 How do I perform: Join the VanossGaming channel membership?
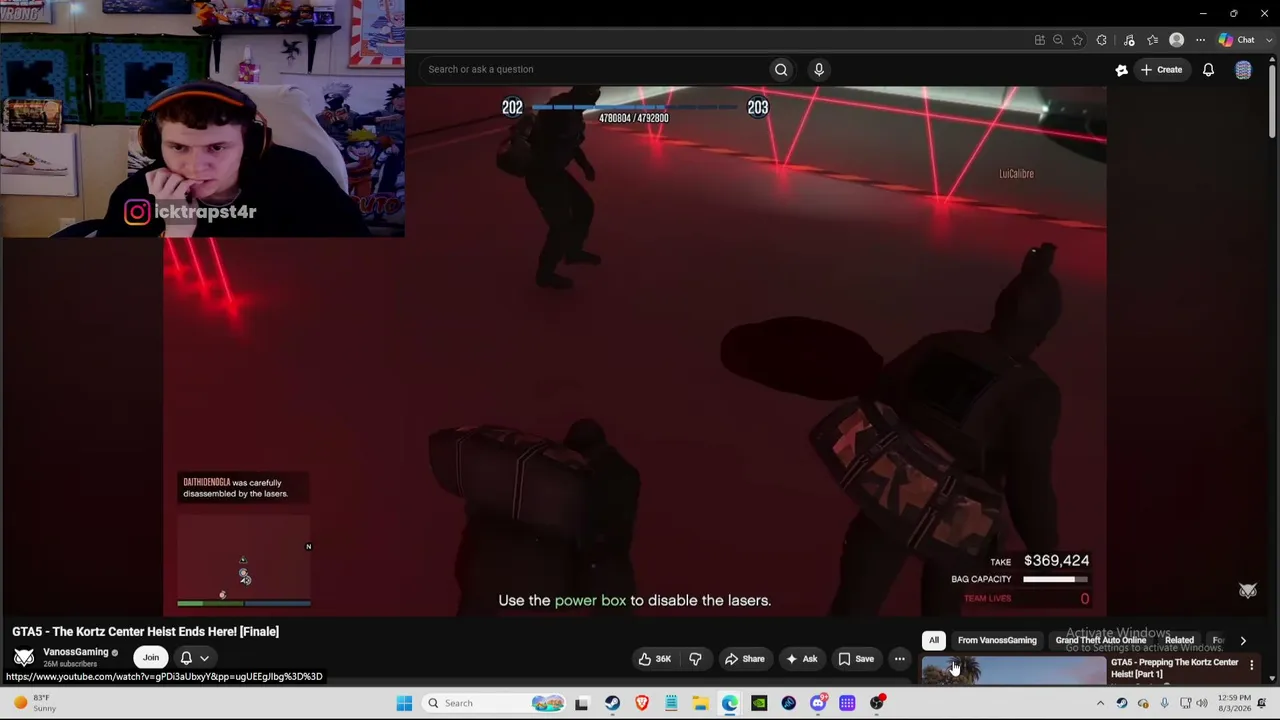[x=150, y=658]
